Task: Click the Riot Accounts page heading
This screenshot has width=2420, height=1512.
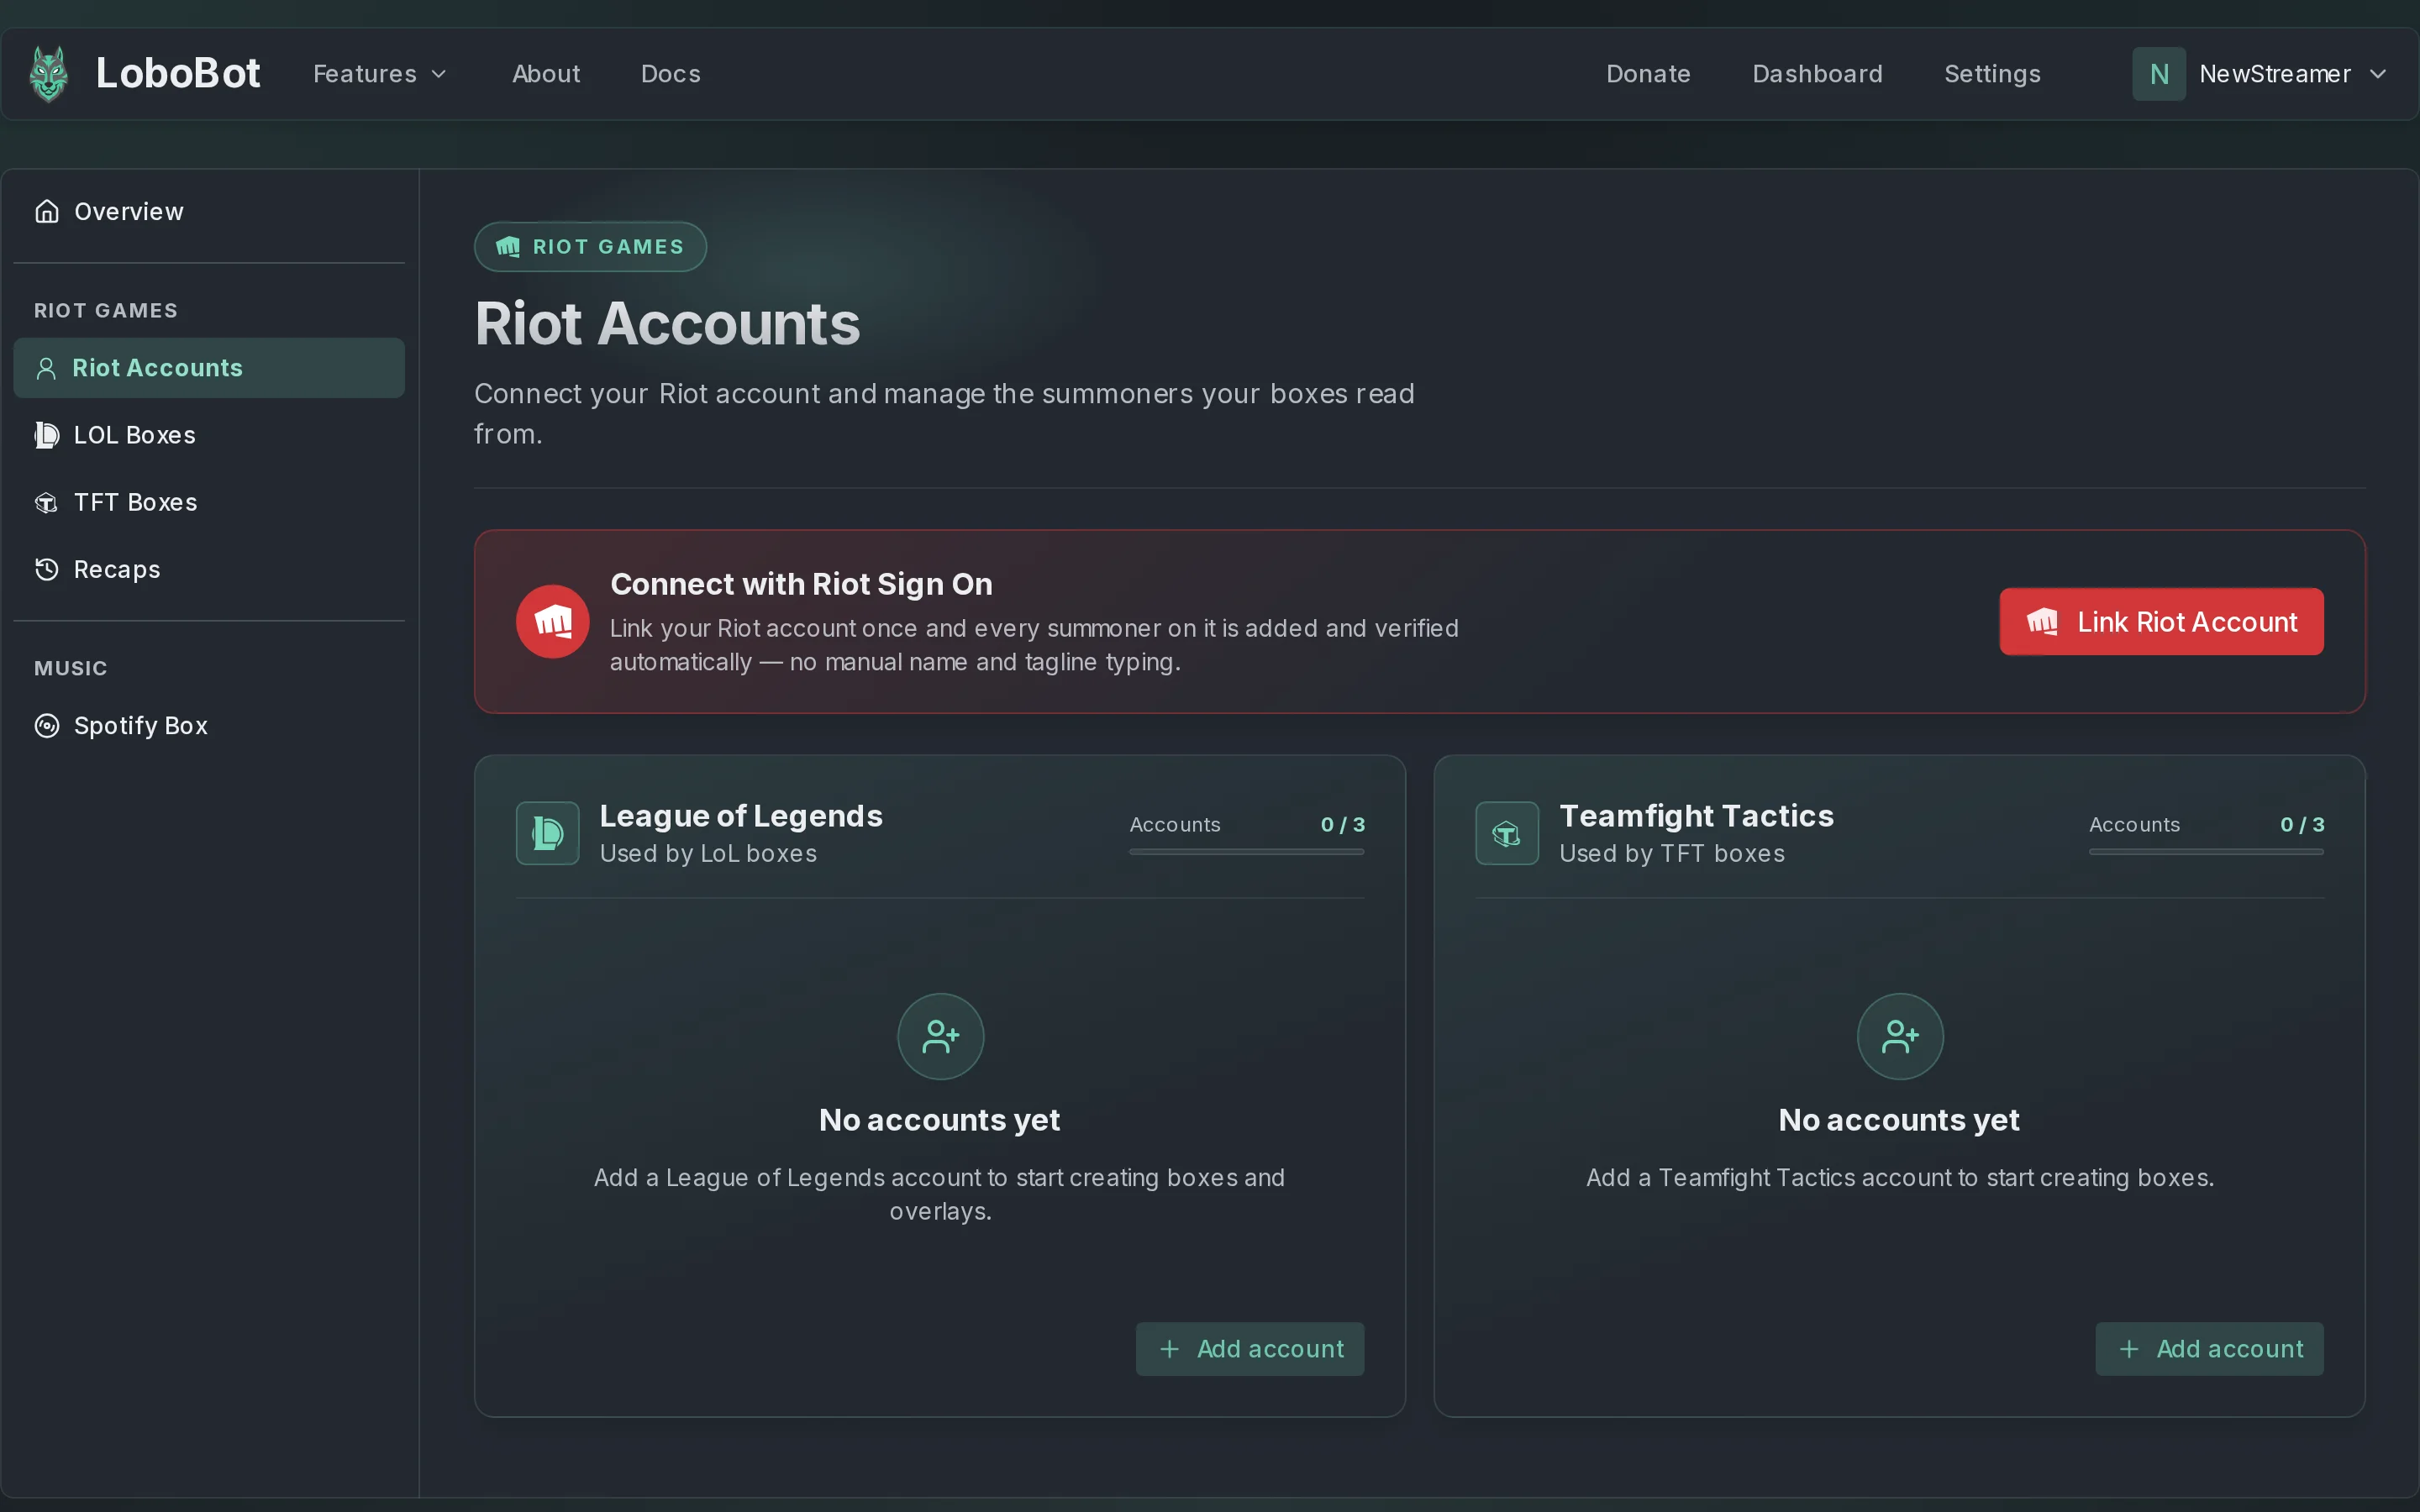Action: click(x=667, y=324)
